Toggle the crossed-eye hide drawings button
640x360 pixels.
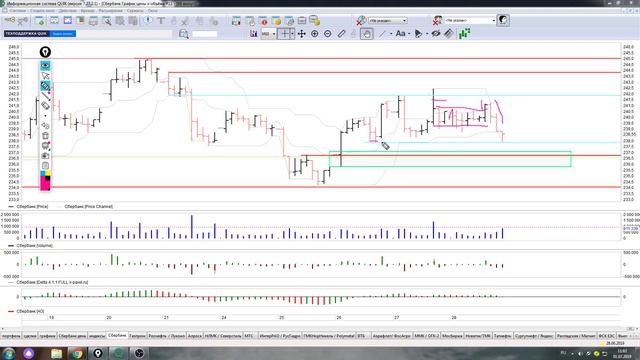[436, 34]
